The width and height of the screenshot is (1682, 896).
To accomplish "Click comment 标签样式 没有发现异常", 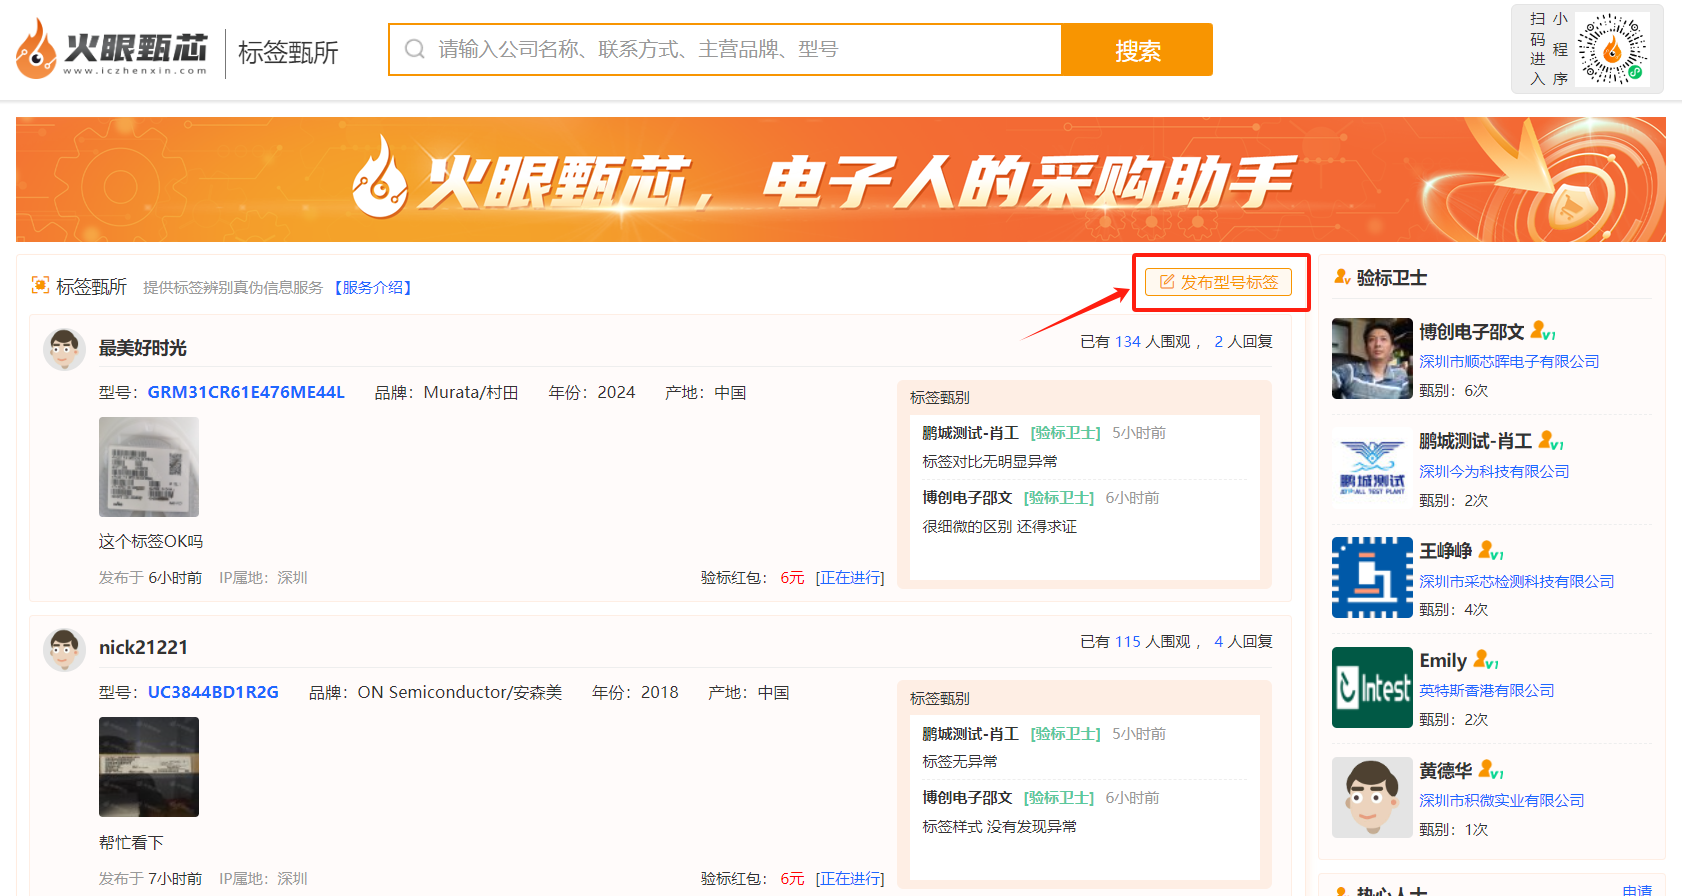I will click(x=999, y=826).
